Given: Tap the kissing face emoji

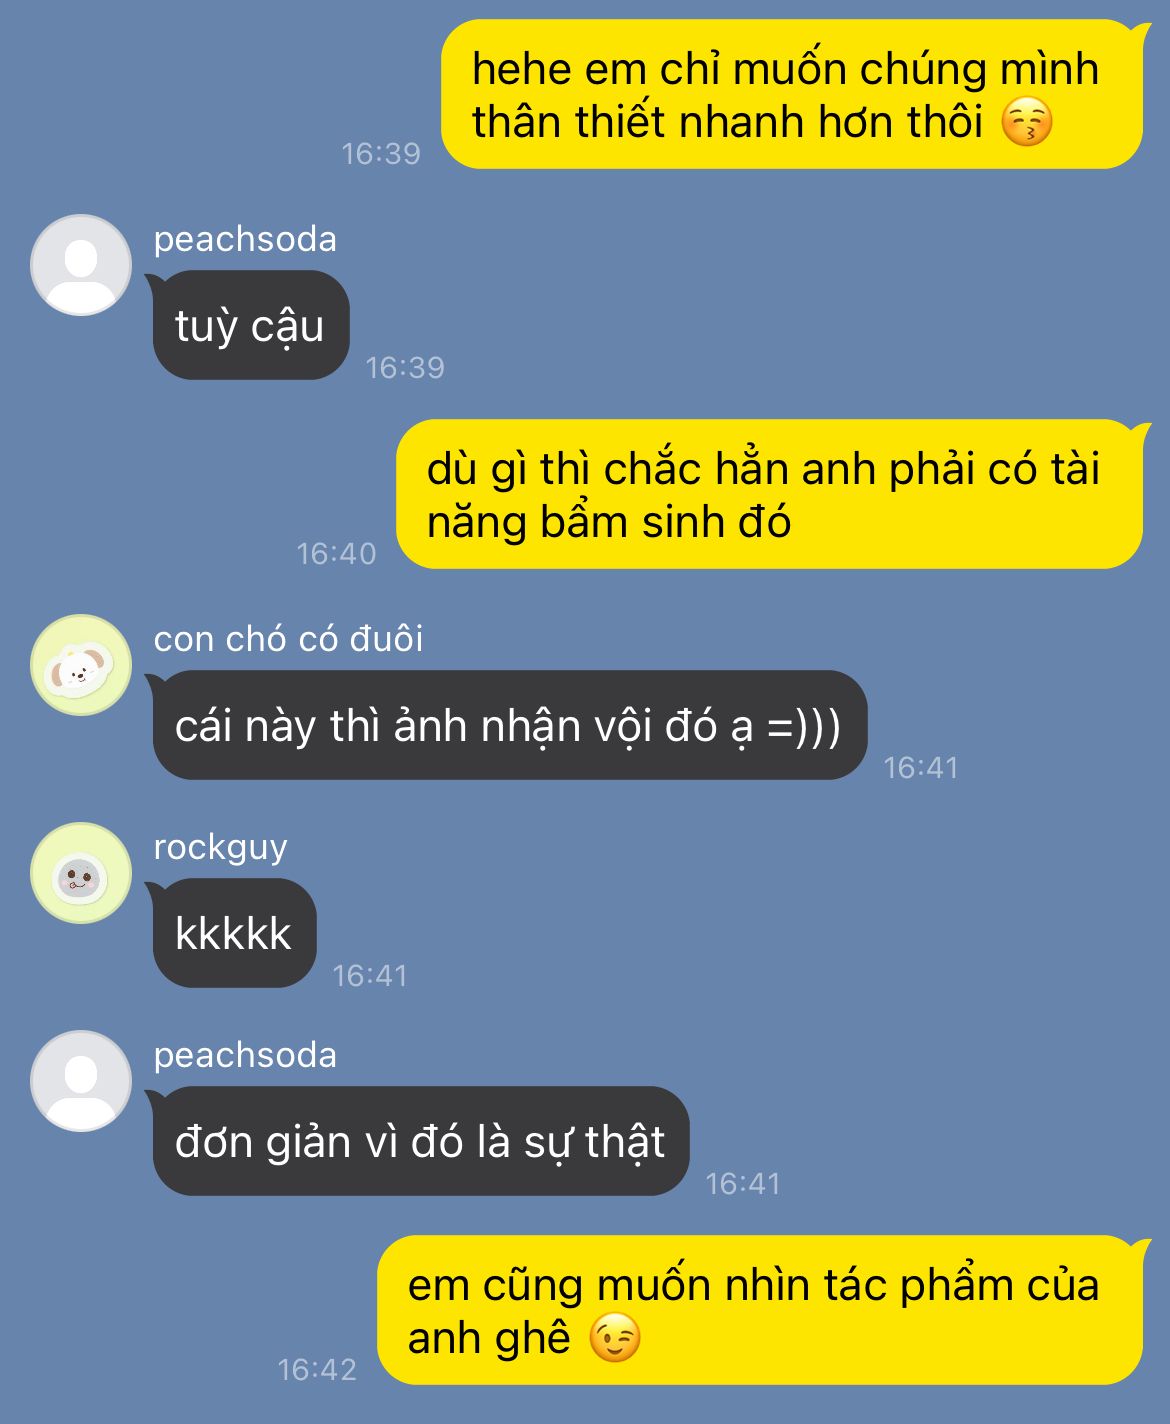Looking at the screenshot, I should 1027,123.
